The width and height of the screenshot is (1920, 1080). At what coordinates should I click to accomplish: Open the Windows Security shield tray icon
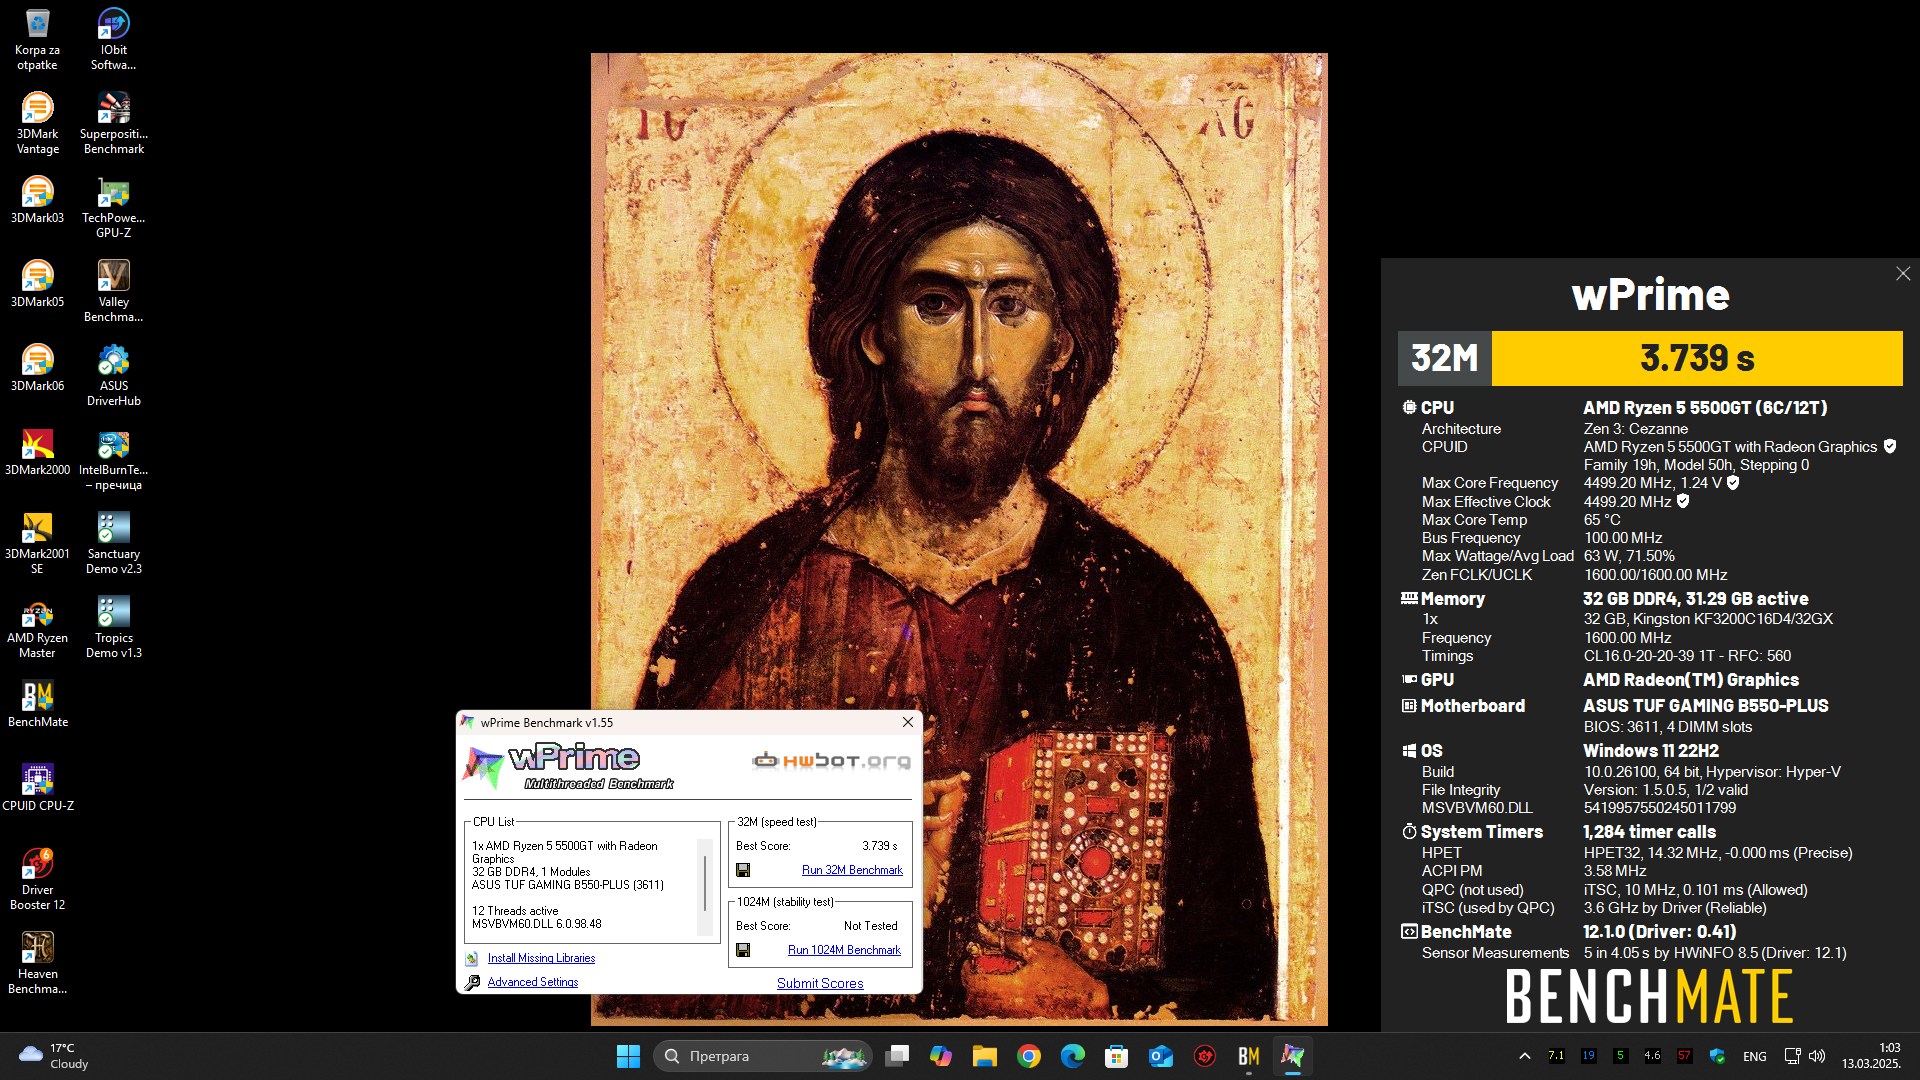click(1717, 1056)
